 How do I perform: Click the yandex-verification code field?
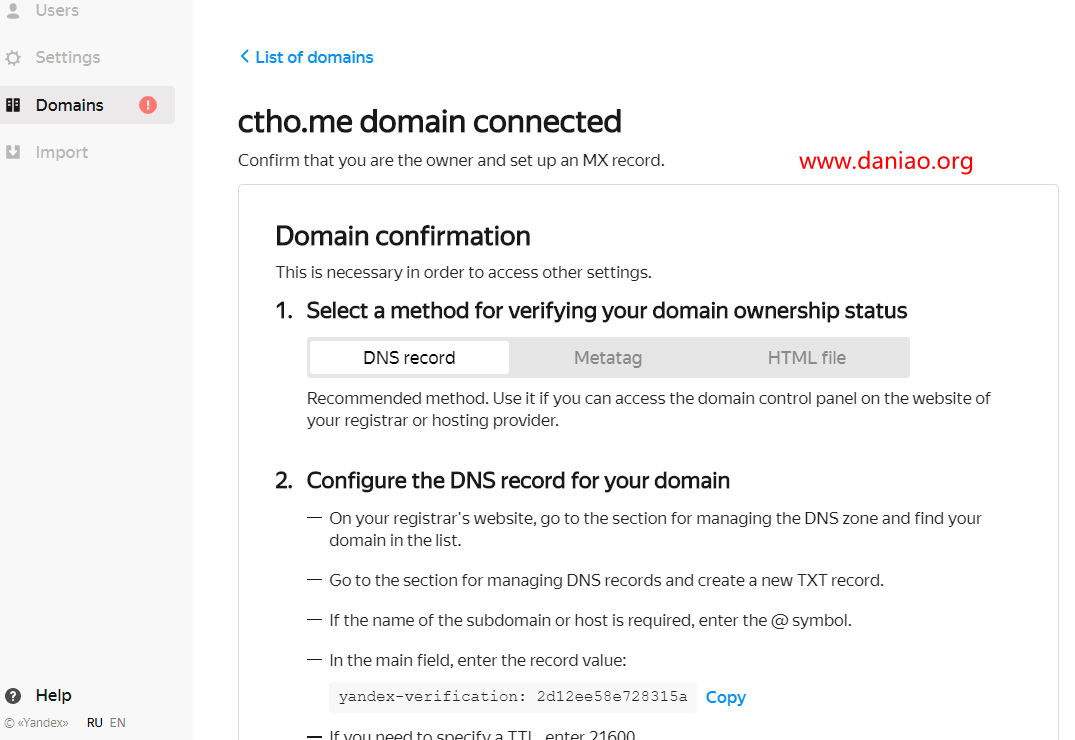513,697
